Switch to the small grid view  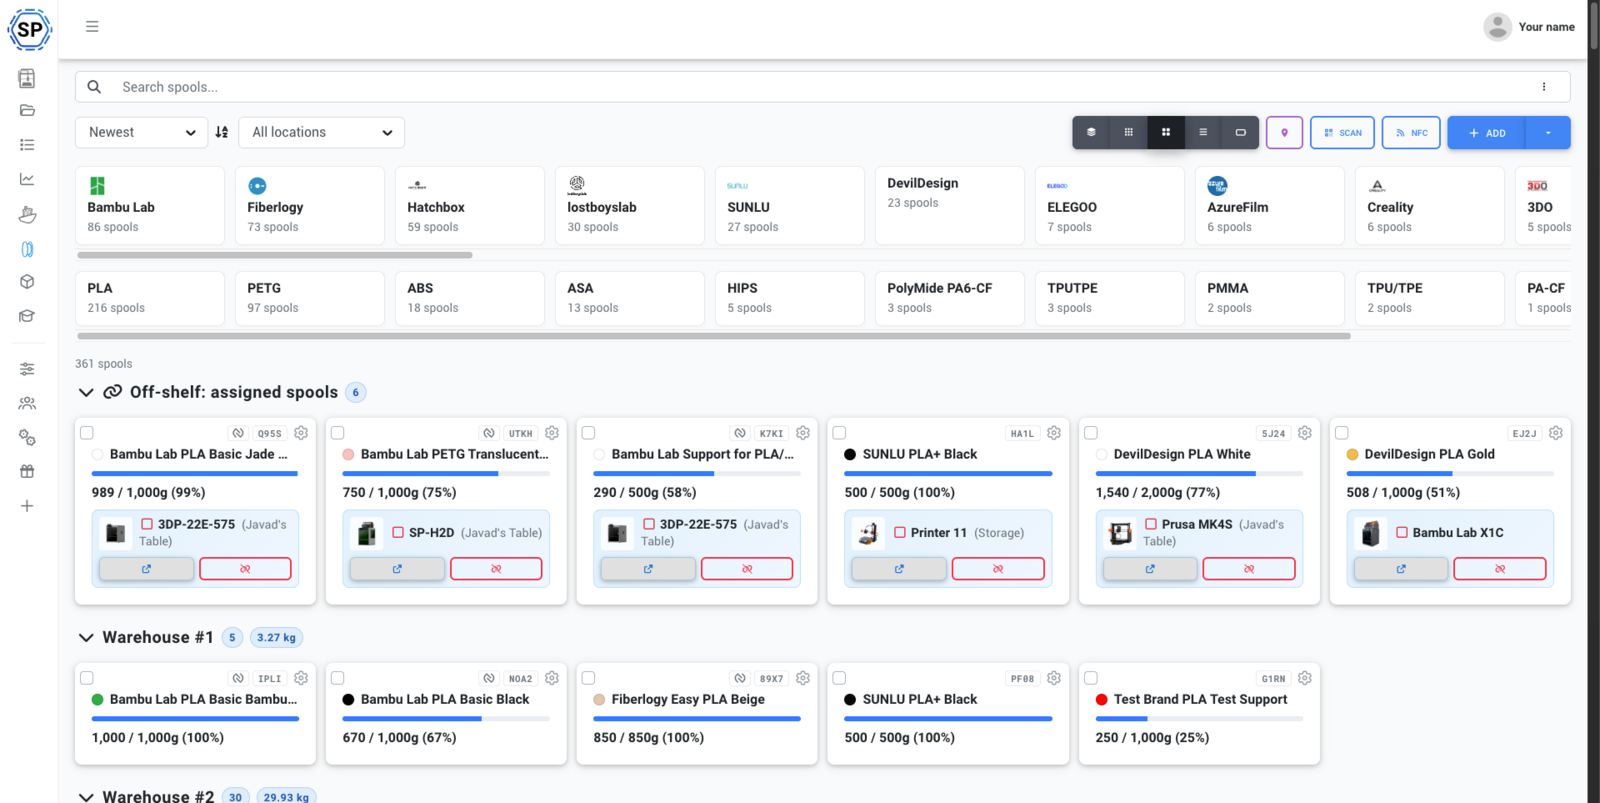click(1128, 132)
